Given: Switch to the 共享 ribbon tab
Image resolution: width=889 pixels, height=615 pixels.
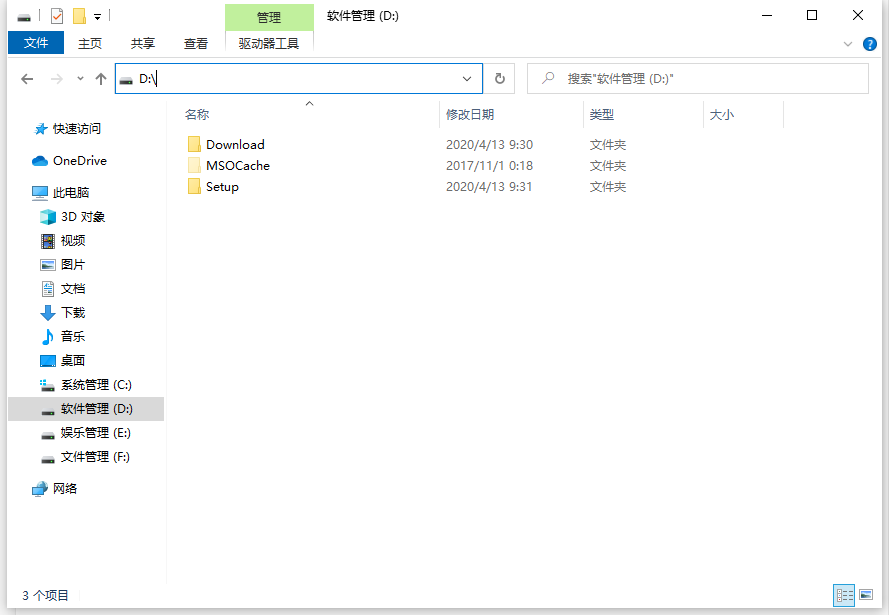Looking at the screenshot, I should (142, 44).
